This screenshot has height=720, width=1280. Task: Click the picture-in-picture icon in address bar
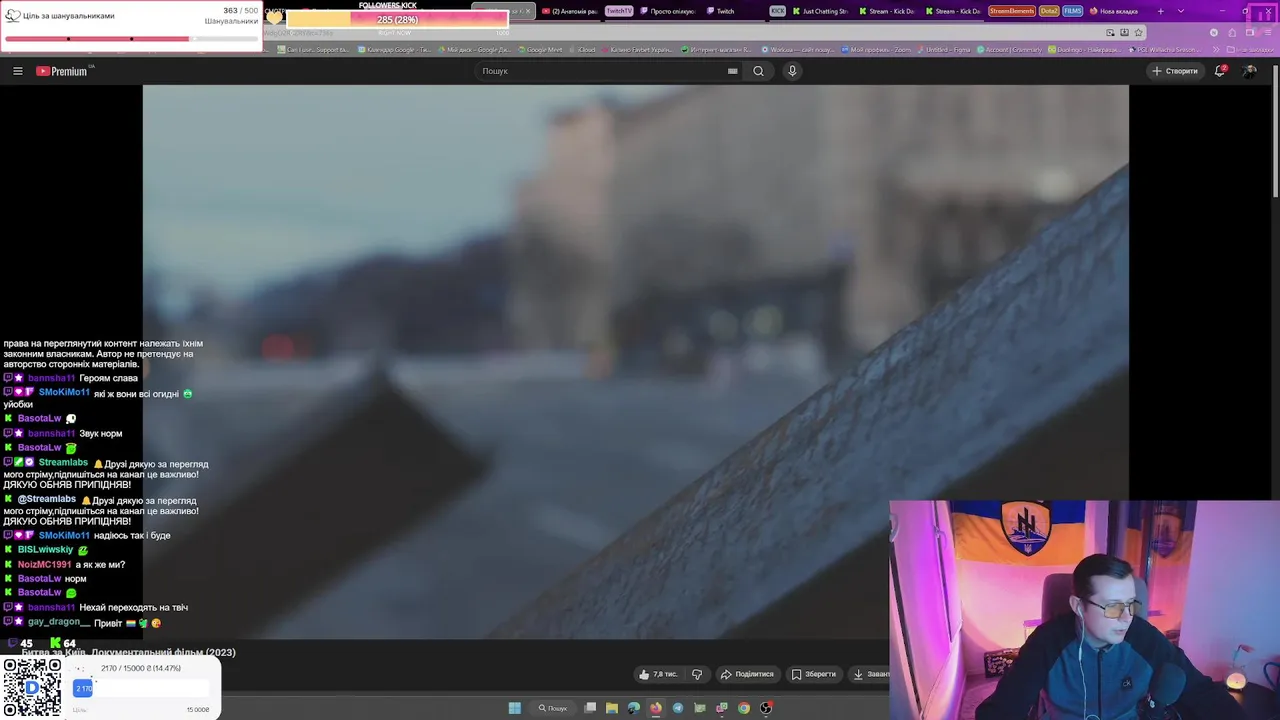1110,32
